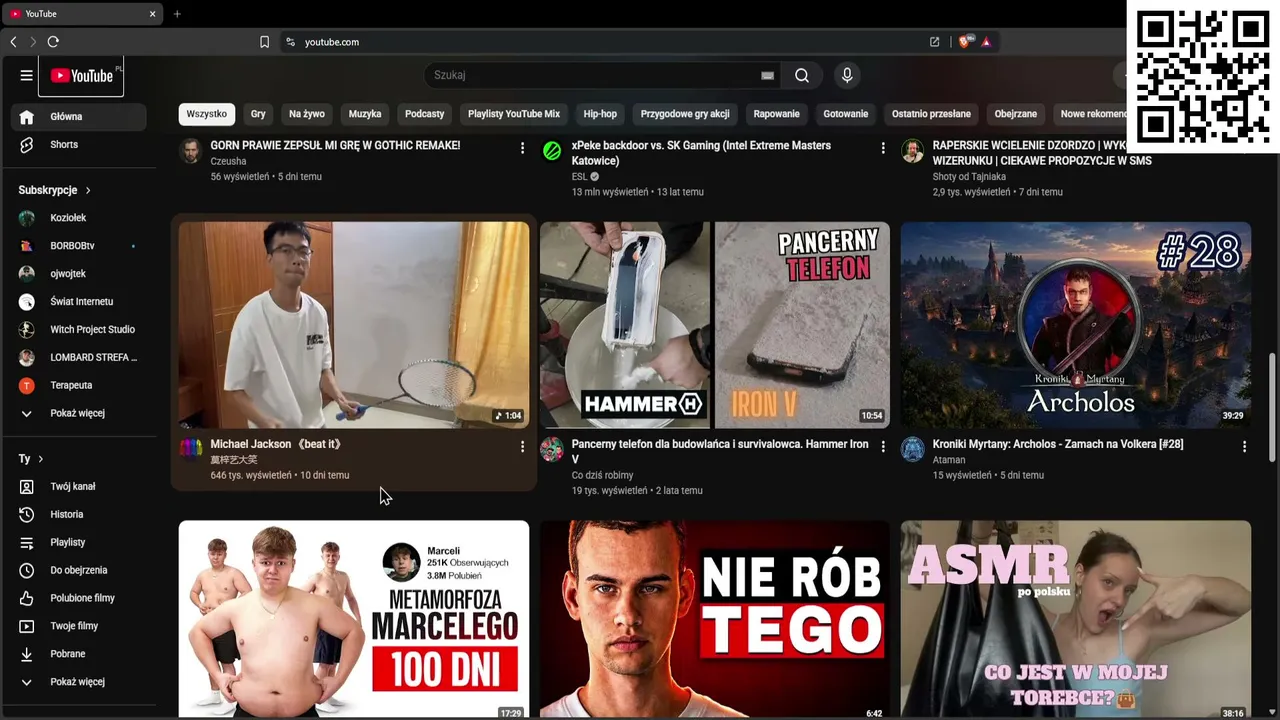
Task: Open the YouTube guide hamburger menu
Action: coord(27,75)
